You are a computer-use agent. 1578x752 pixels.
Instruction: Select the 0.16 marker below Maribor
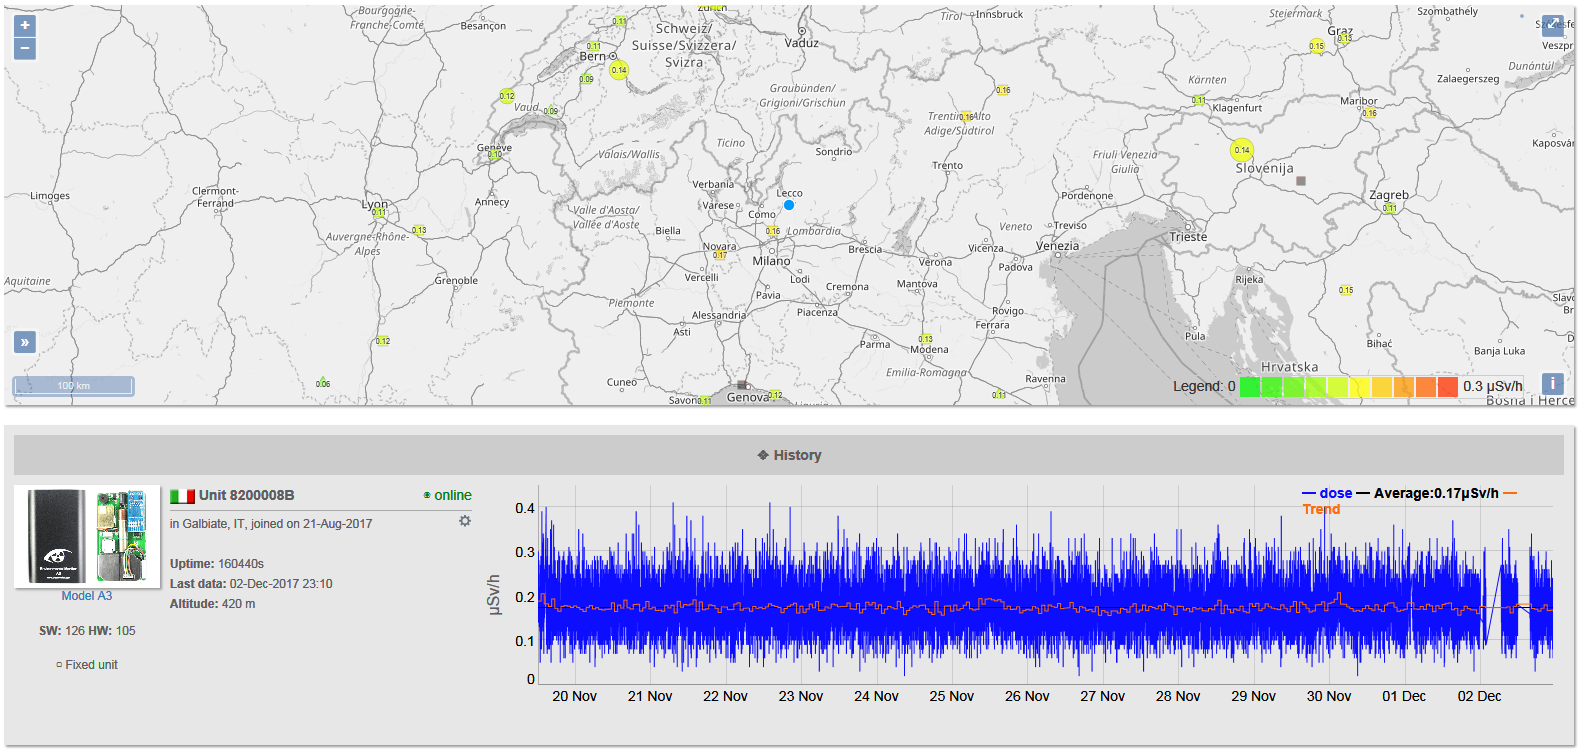click(x=1369, y=113)
